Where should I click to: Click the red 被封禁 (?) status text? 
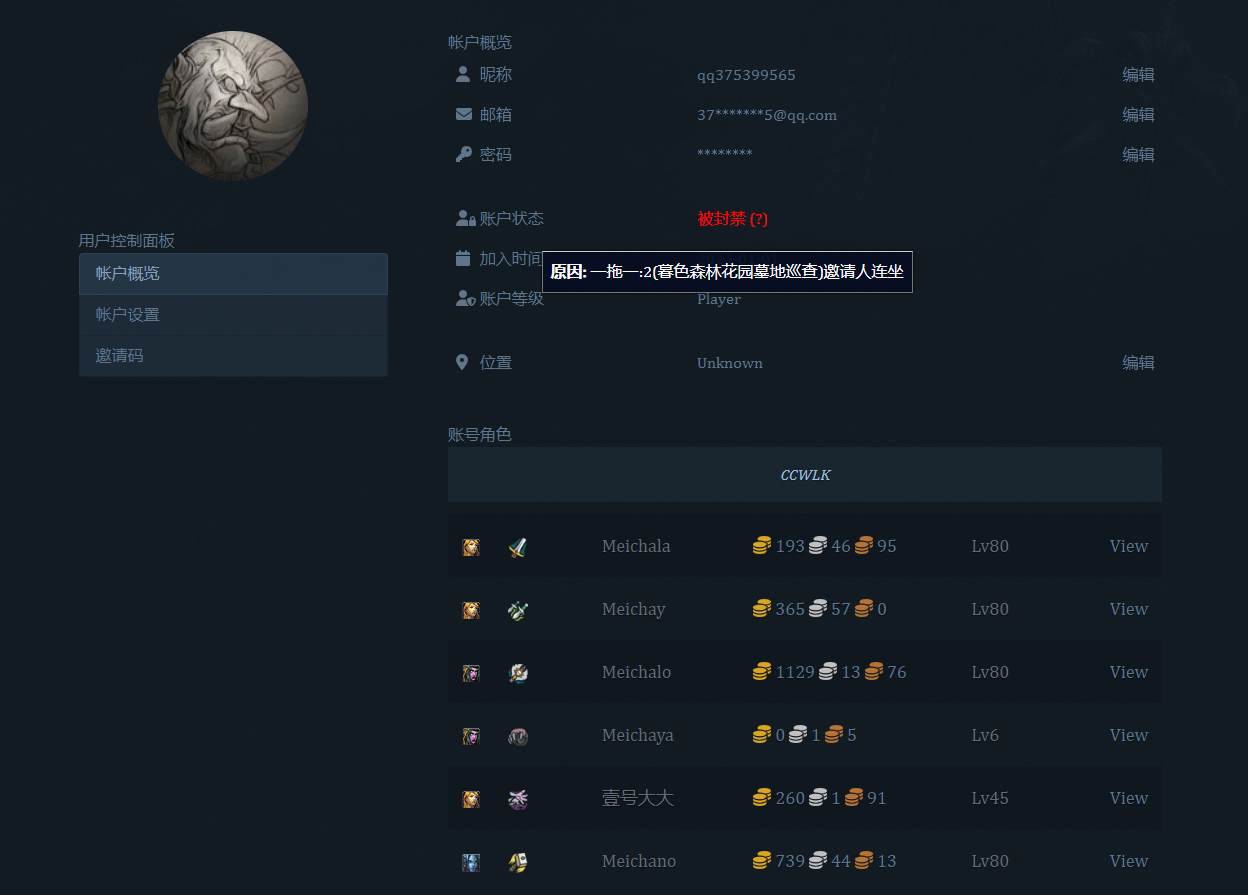tap(732, 219)
